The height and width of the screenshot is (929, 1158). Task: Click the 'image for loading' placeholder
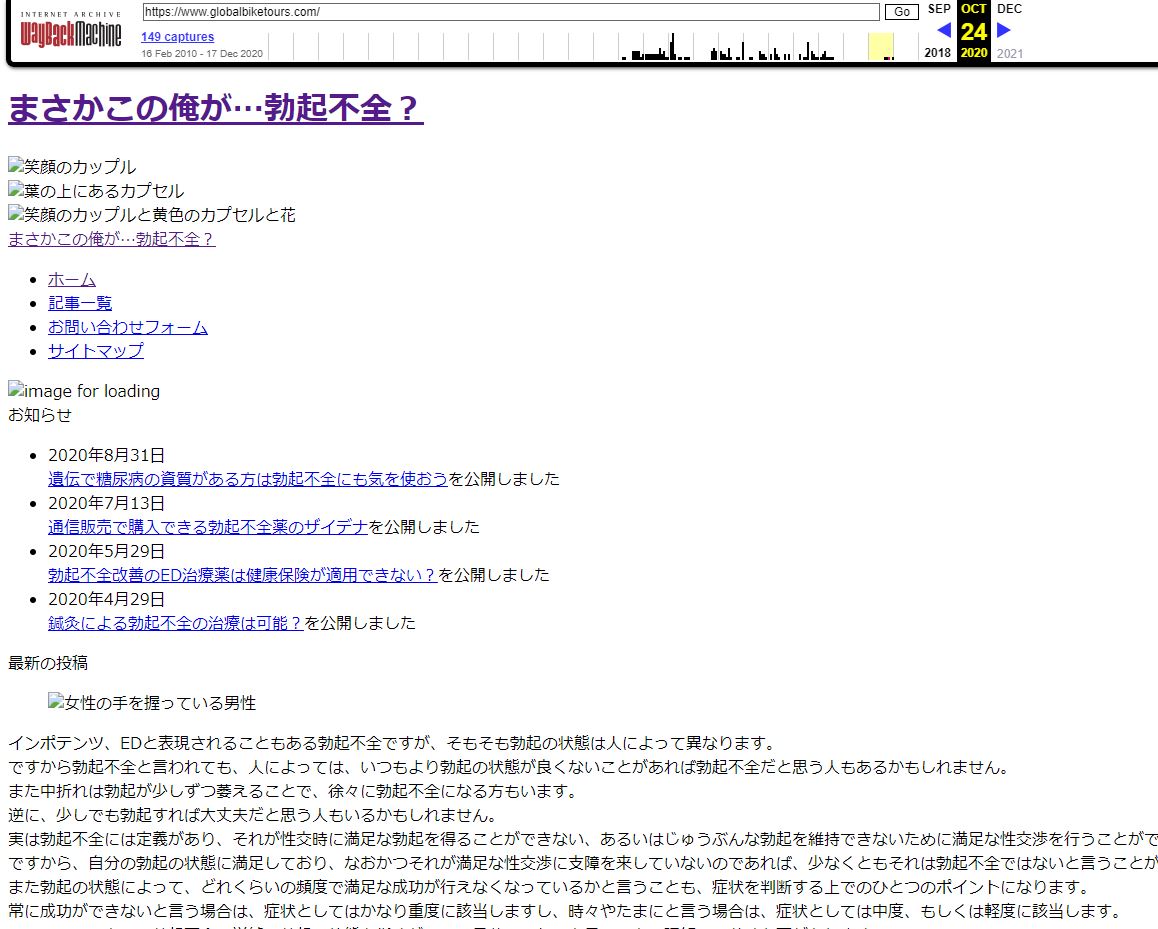tap(84, 391)
